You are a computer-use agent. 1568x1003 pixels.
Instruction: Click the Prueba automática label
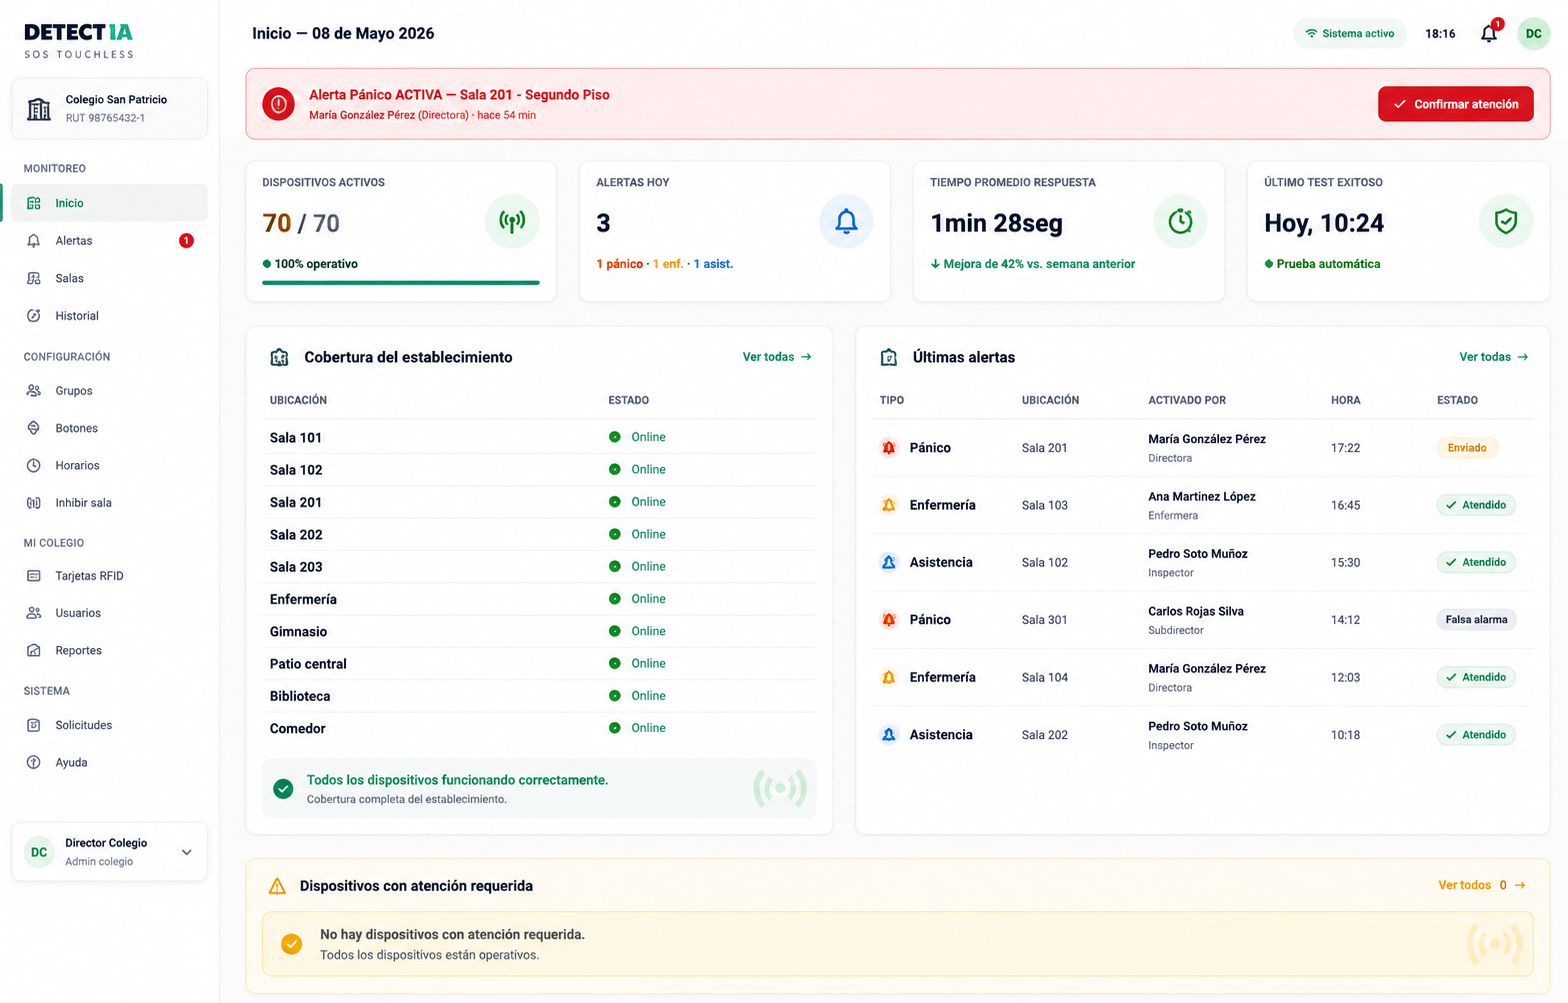click(x=1328, y=264)
